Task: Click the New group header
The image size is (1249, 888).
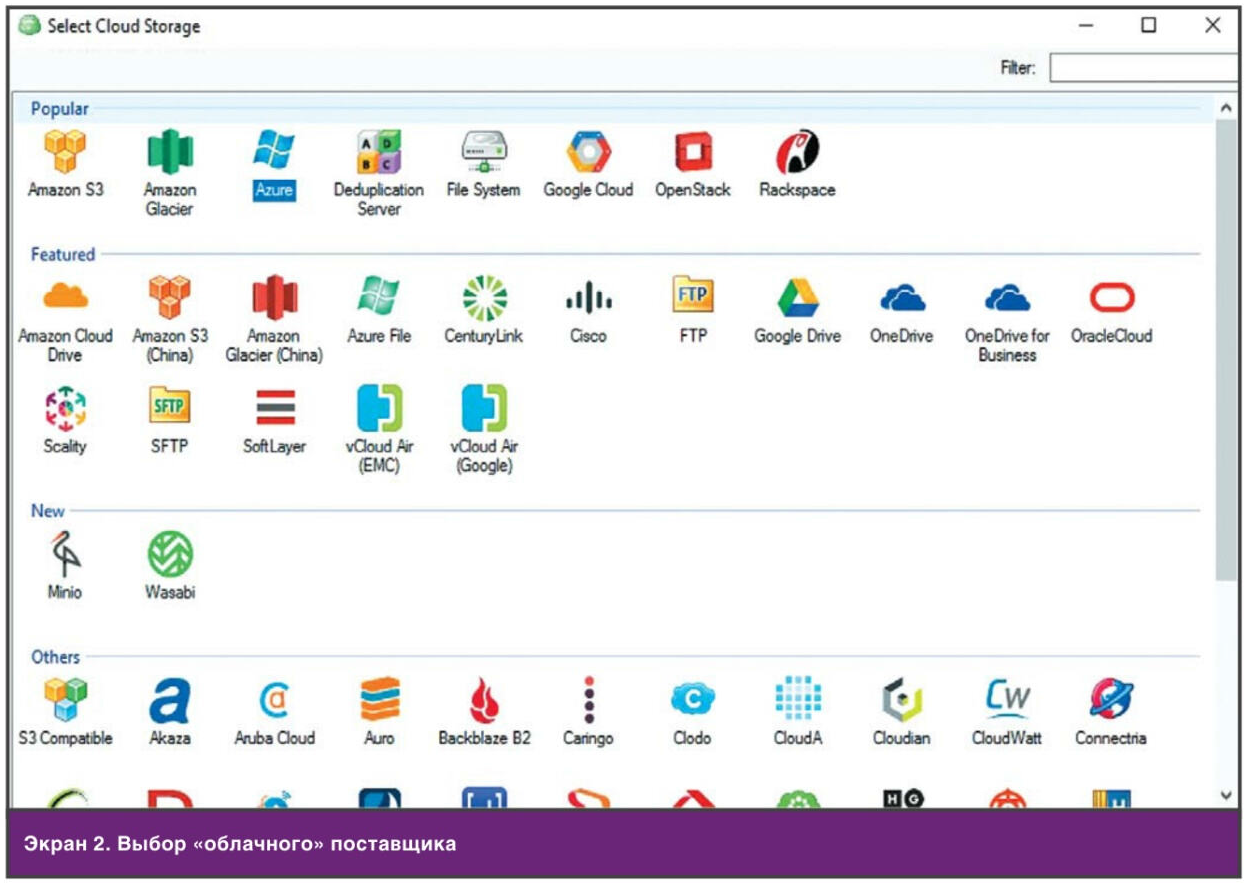Action: pos(47,511)
